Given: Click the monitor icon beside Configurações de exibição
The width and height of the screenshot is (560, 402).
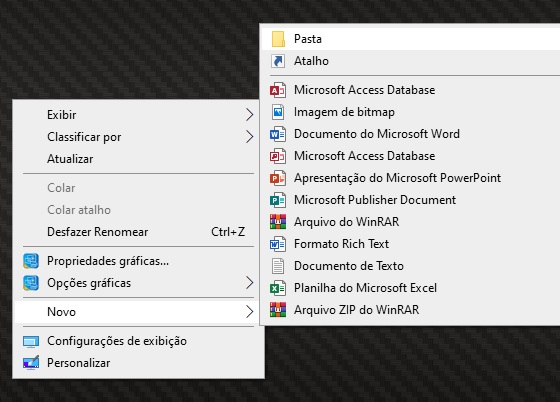Looking at the screenshot, I should pyautogui.click(x=31, y=341).
